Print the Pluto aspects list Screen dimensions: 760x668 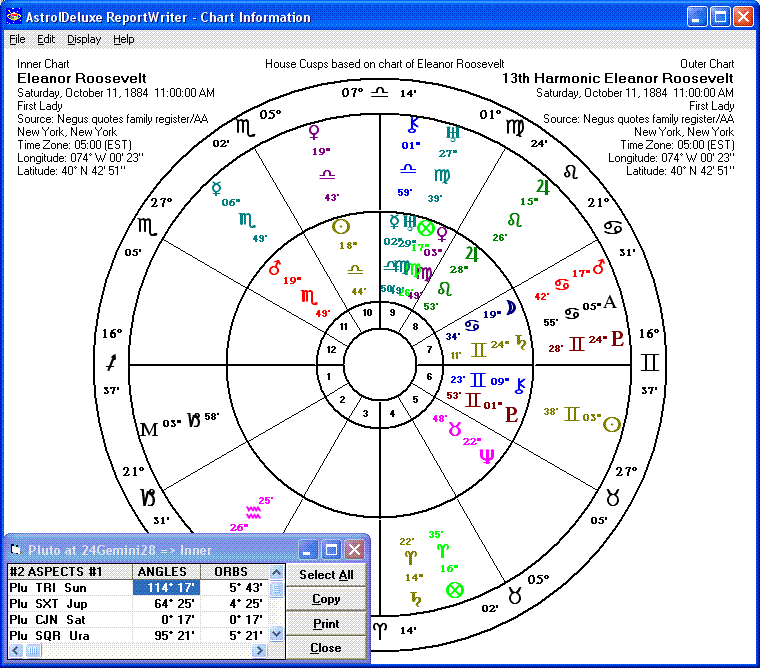coord(326,623)
